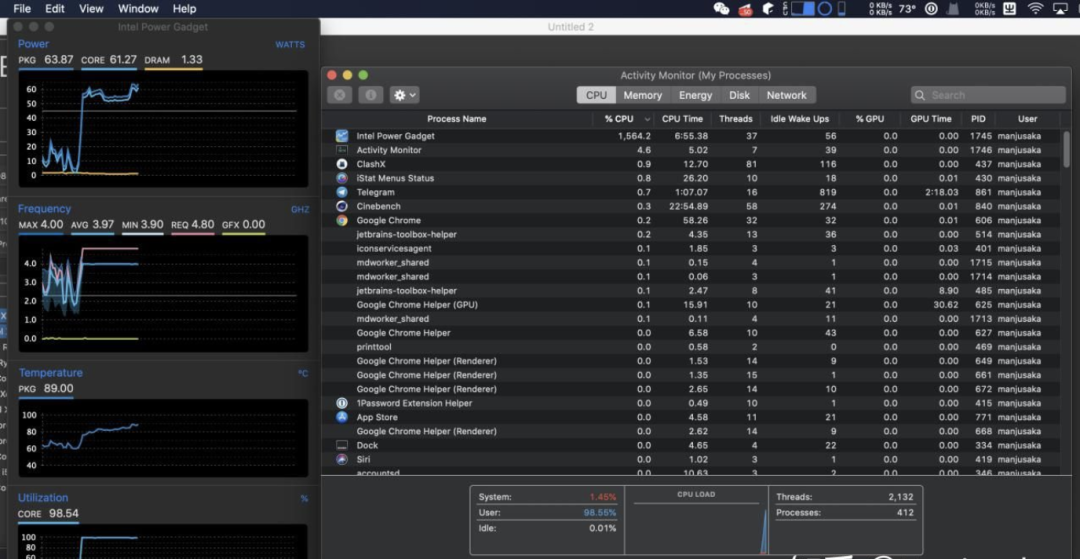This screenshot has height=559, width=1080.
Task: Sort by the % CPU column header
Action: (623, 119)
